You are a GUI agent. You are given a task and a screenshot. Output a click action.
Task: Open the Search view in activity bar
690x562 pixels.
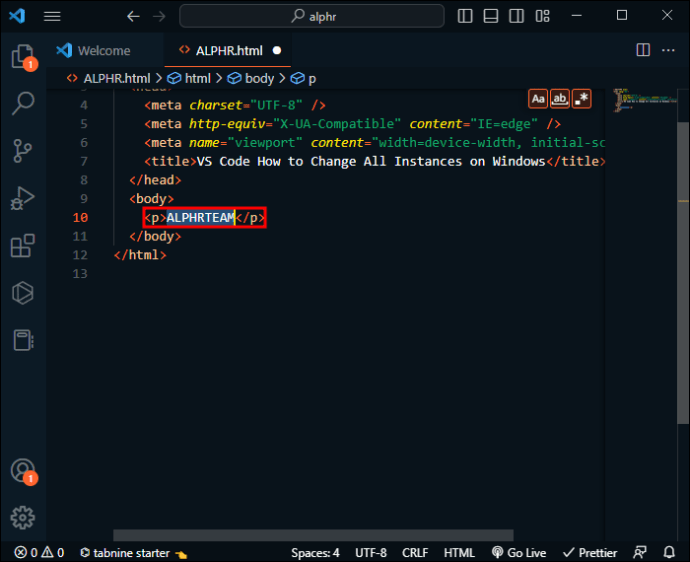[x=22, y=103]
